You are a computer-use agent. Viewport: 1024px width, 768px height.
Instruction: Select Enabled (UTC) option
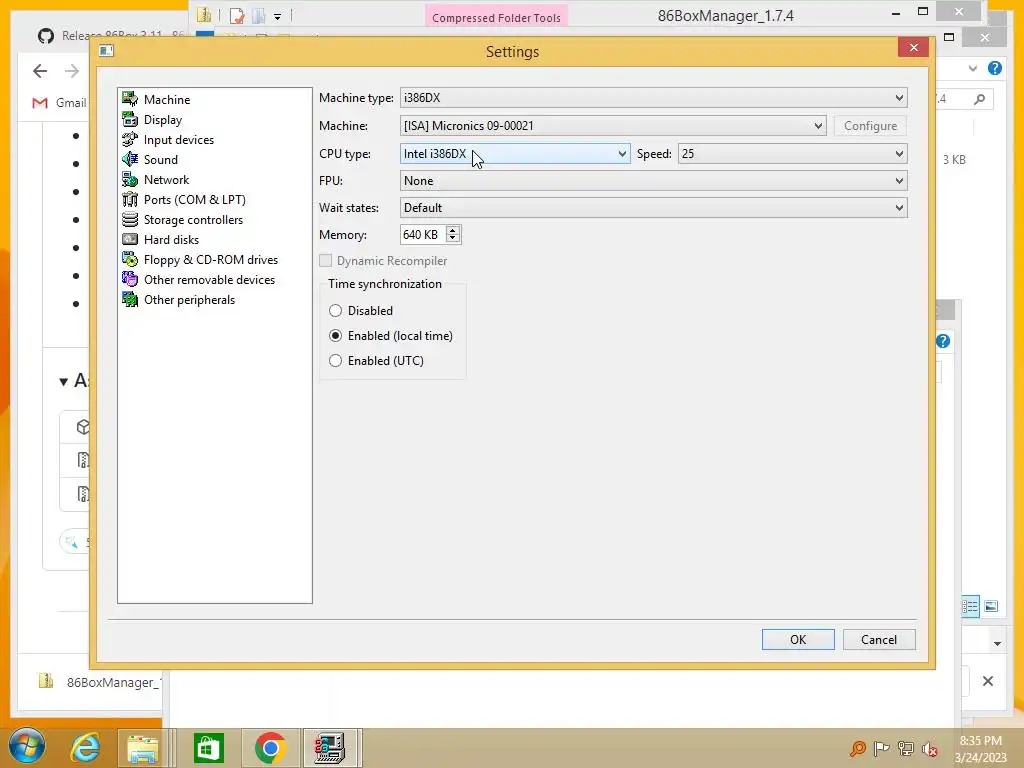coord(335,360)
